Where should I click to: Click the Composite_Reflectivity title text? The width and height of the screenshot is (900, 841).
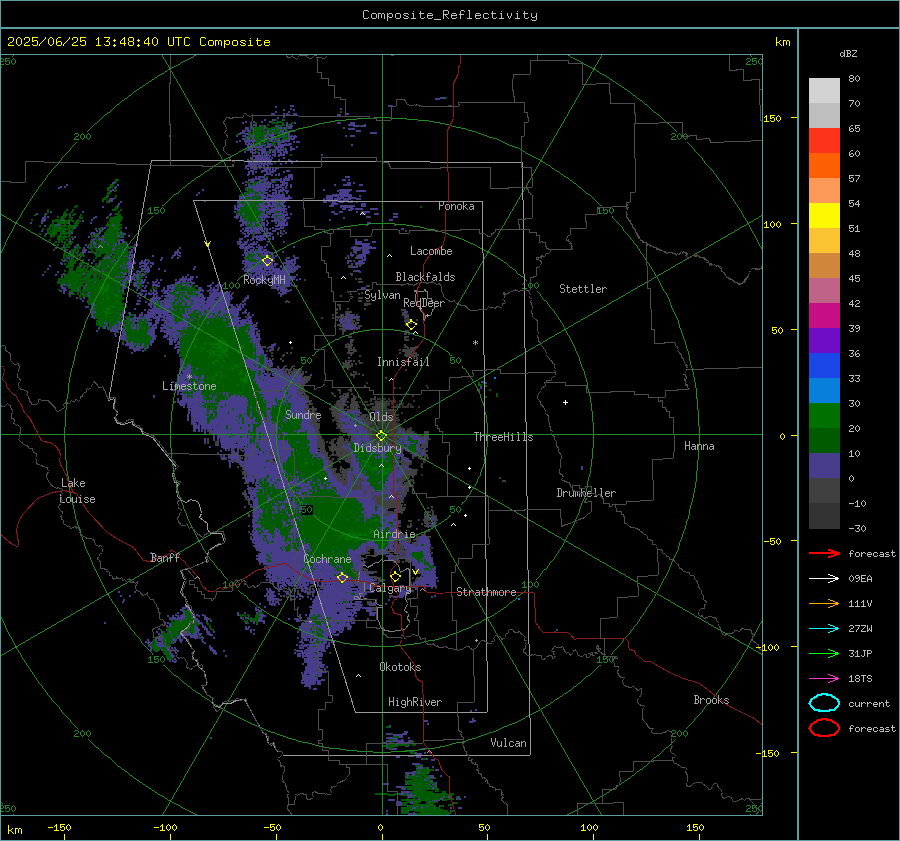click(450, 15)
